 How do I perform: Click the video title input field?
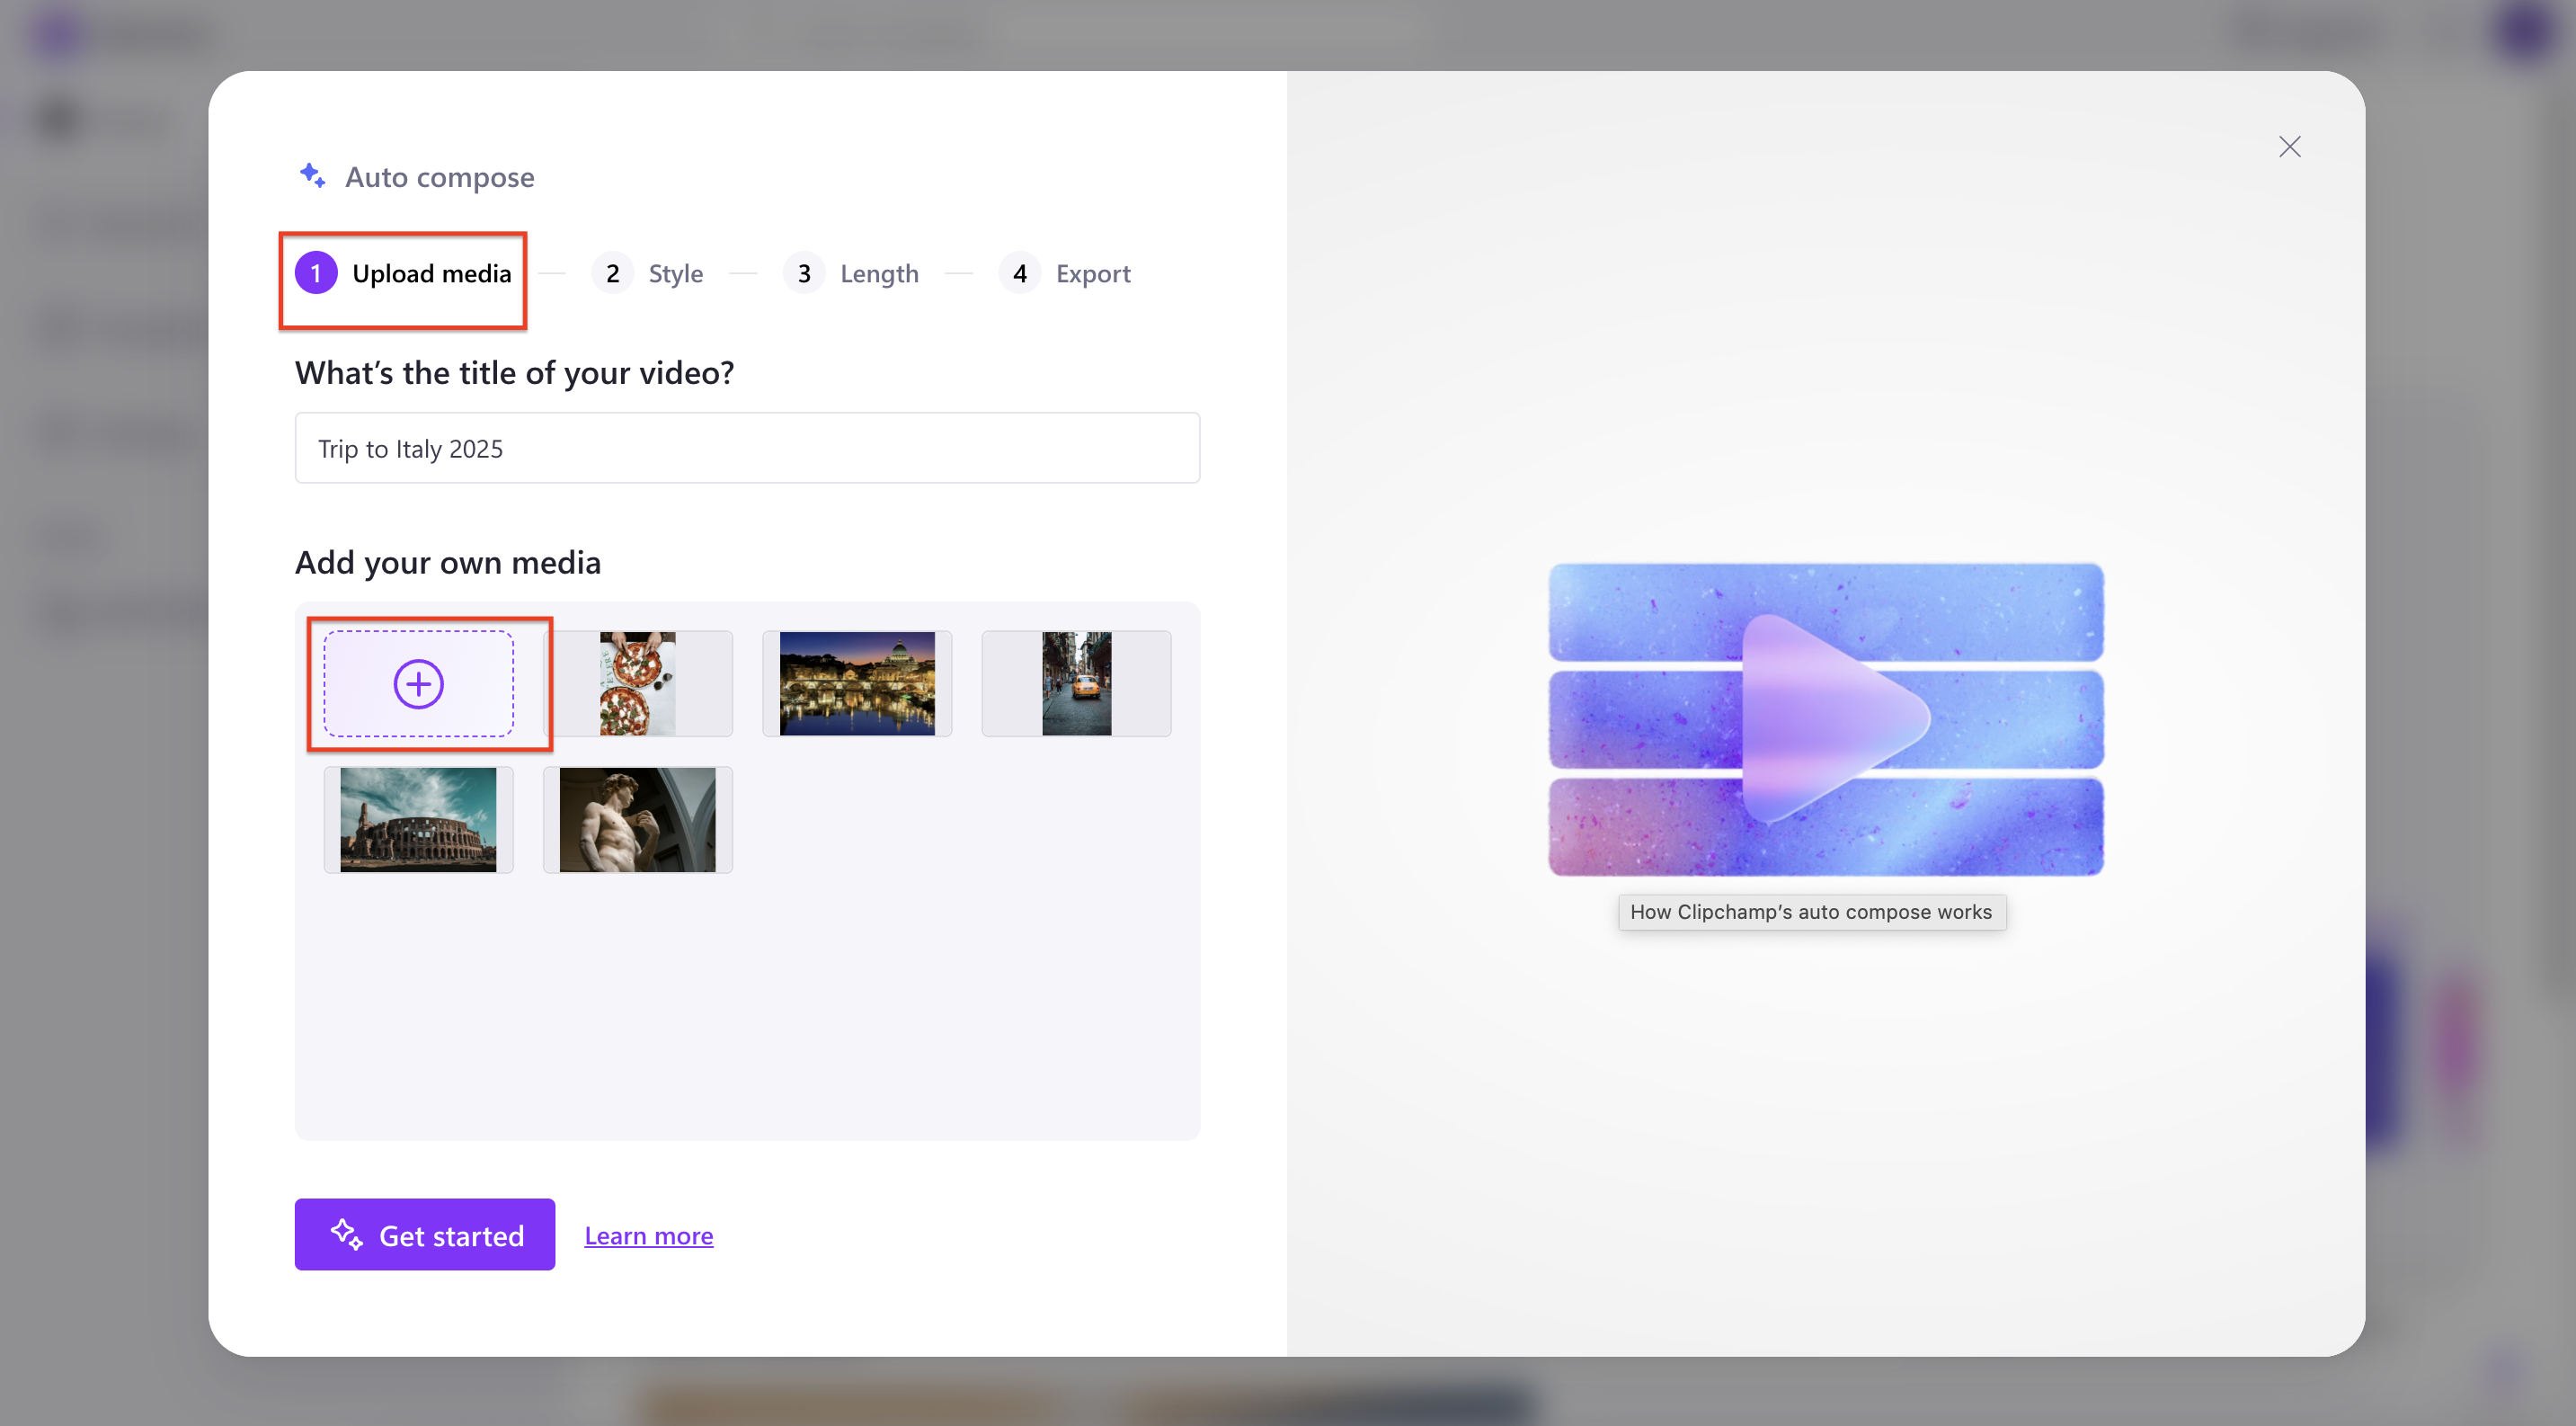746,448
